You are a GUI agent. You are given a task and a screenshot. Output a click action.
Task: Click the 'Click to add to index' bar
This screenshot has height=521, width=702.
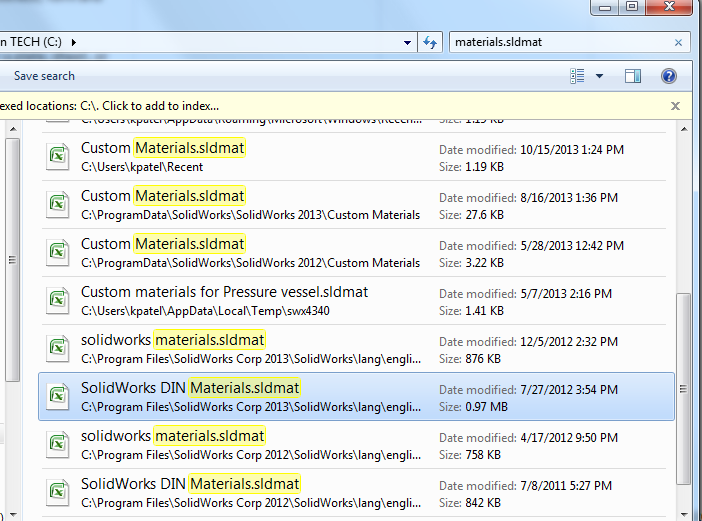coord(345,106)
